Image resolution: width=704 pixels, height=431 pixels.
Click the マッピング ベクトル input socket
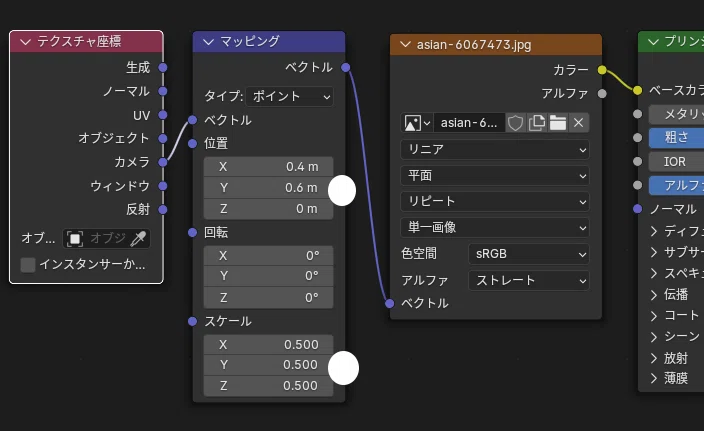(193, 120)
